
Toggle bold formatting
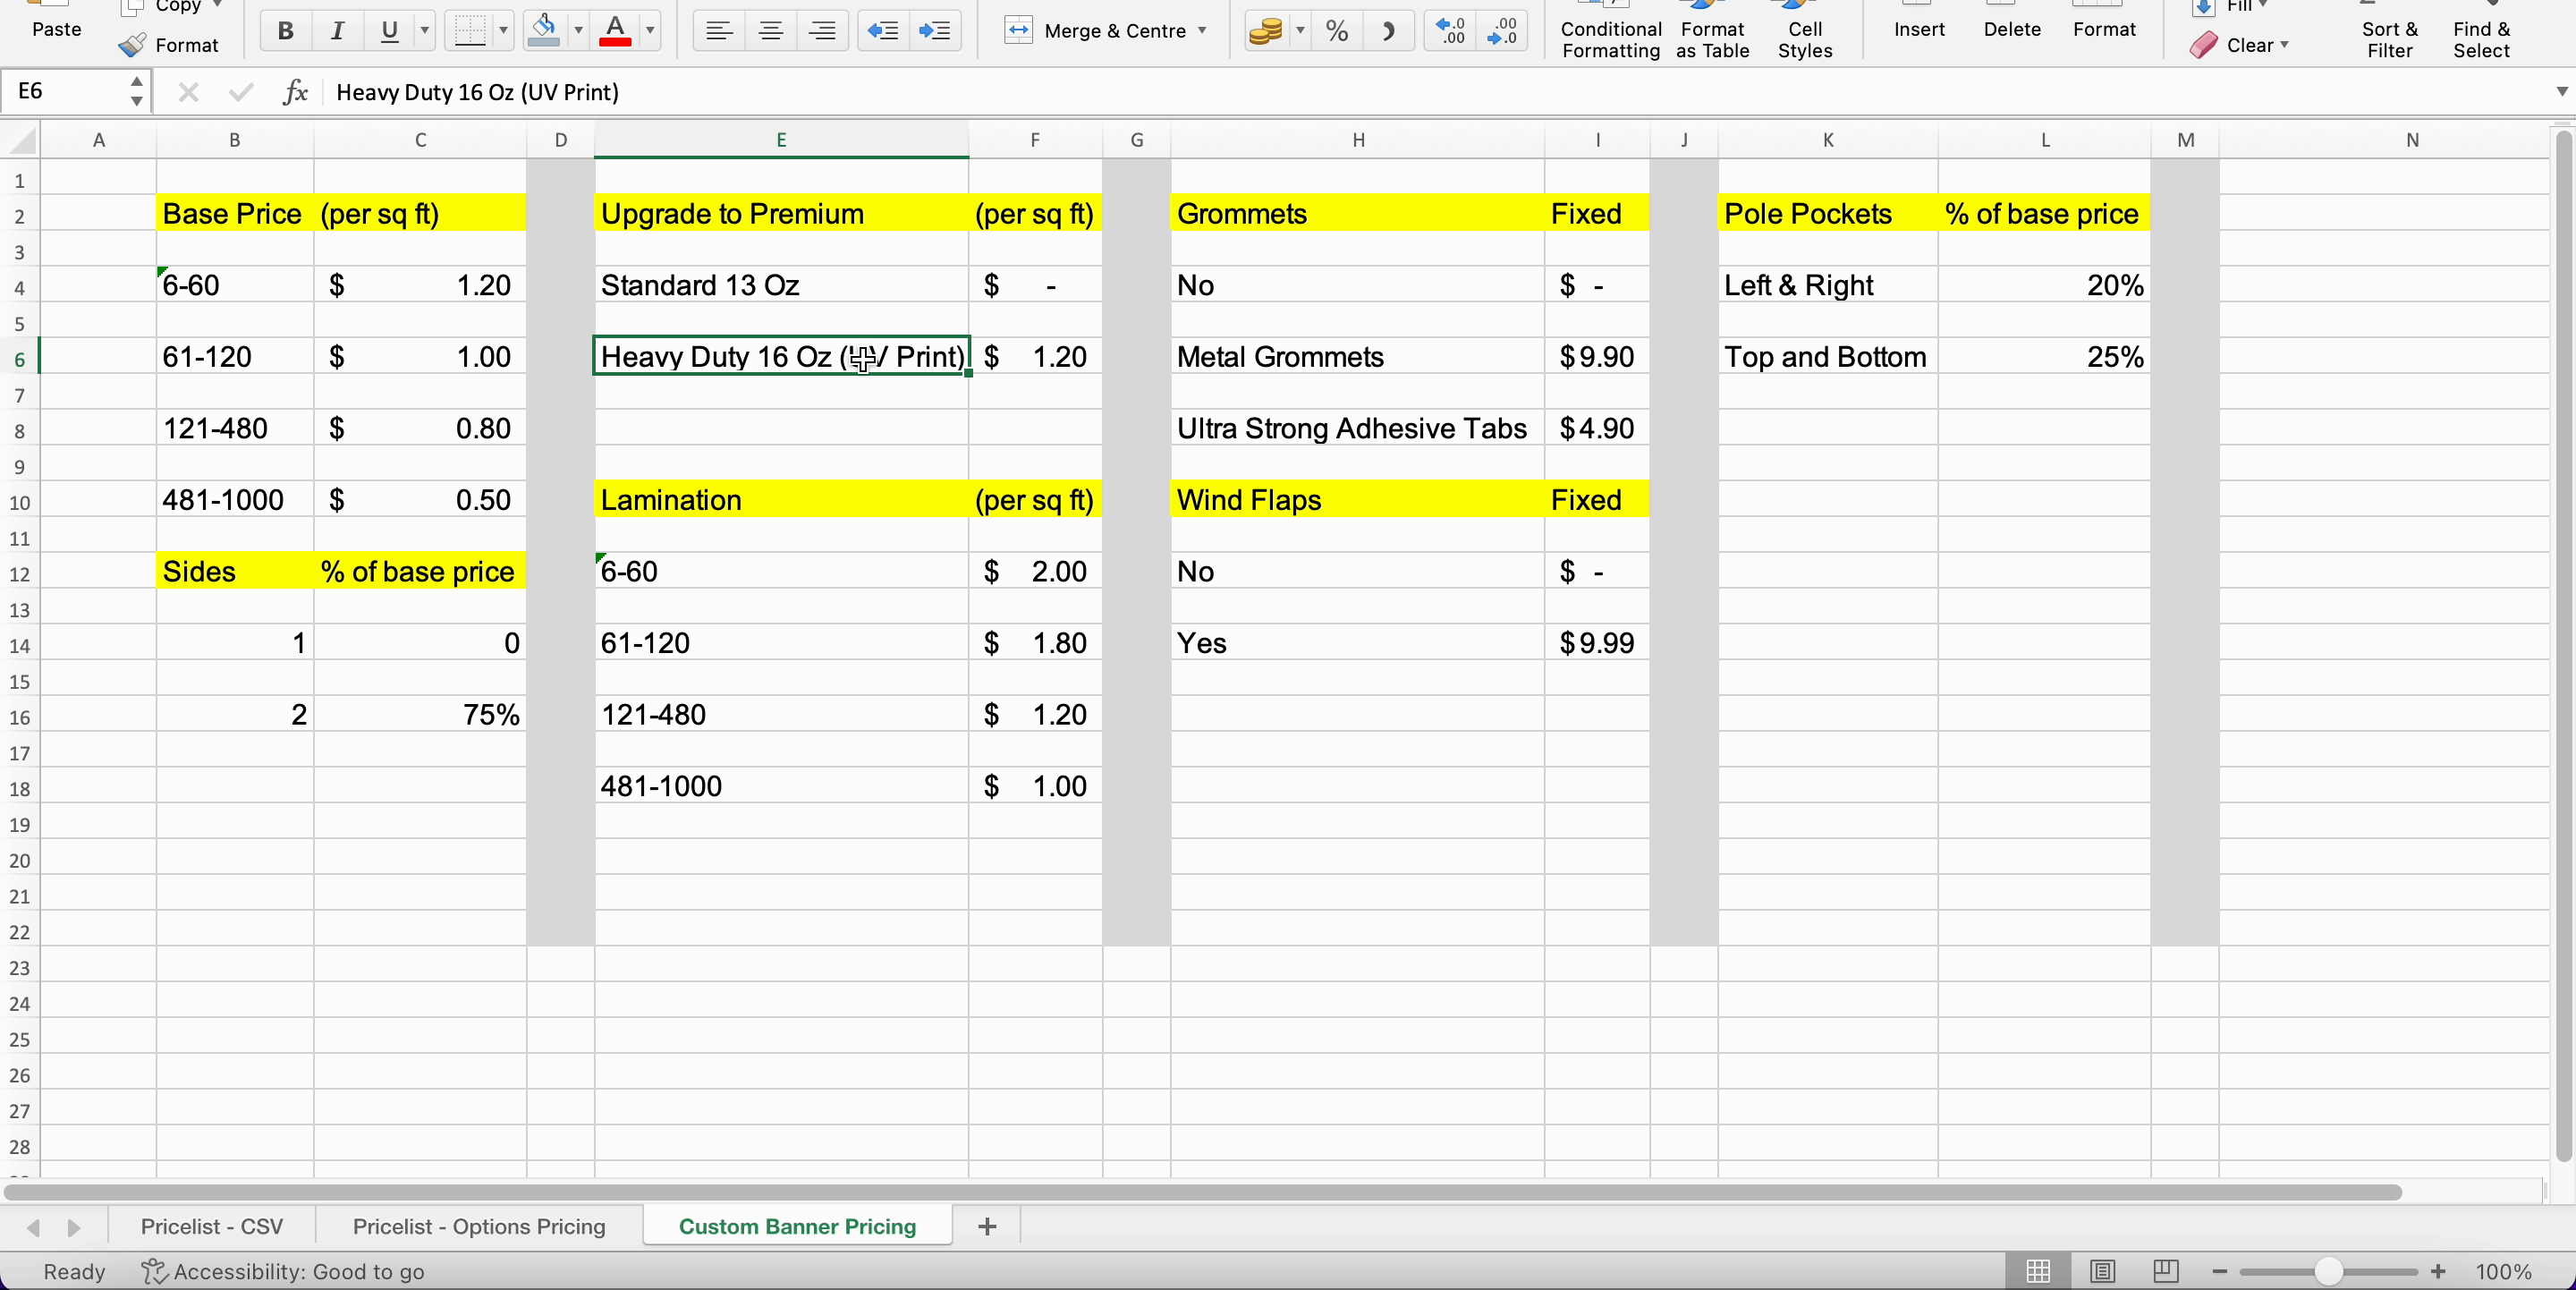click(285, 31)
